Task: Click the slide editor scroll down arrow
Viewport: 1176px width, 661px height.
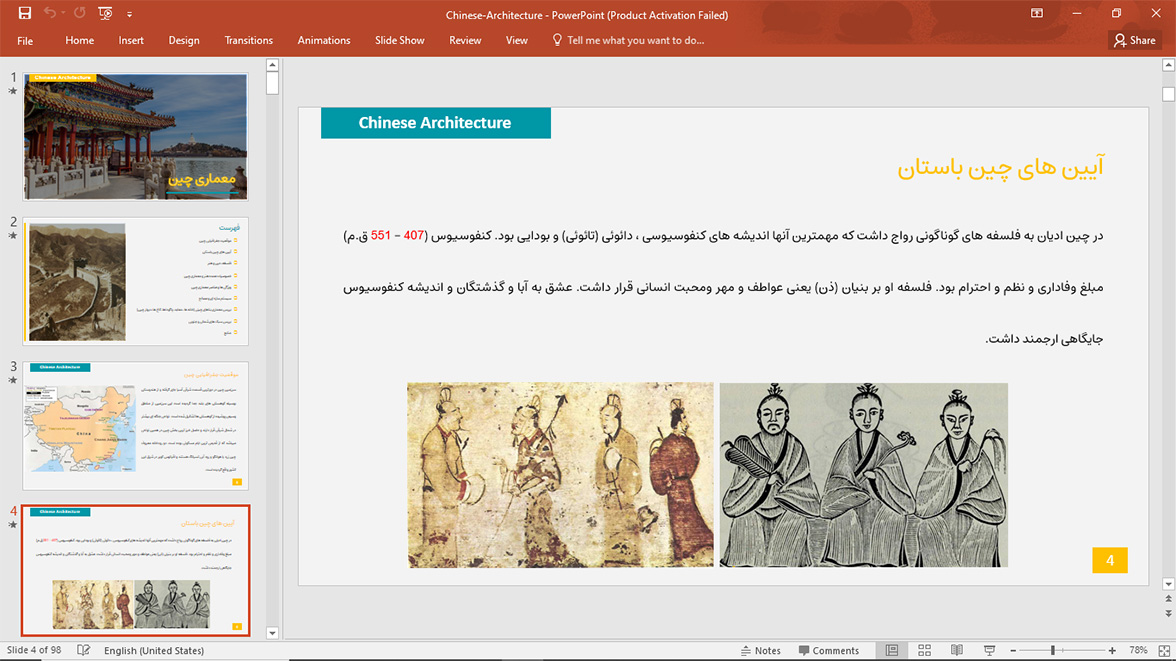Action: pos(1168,584)
